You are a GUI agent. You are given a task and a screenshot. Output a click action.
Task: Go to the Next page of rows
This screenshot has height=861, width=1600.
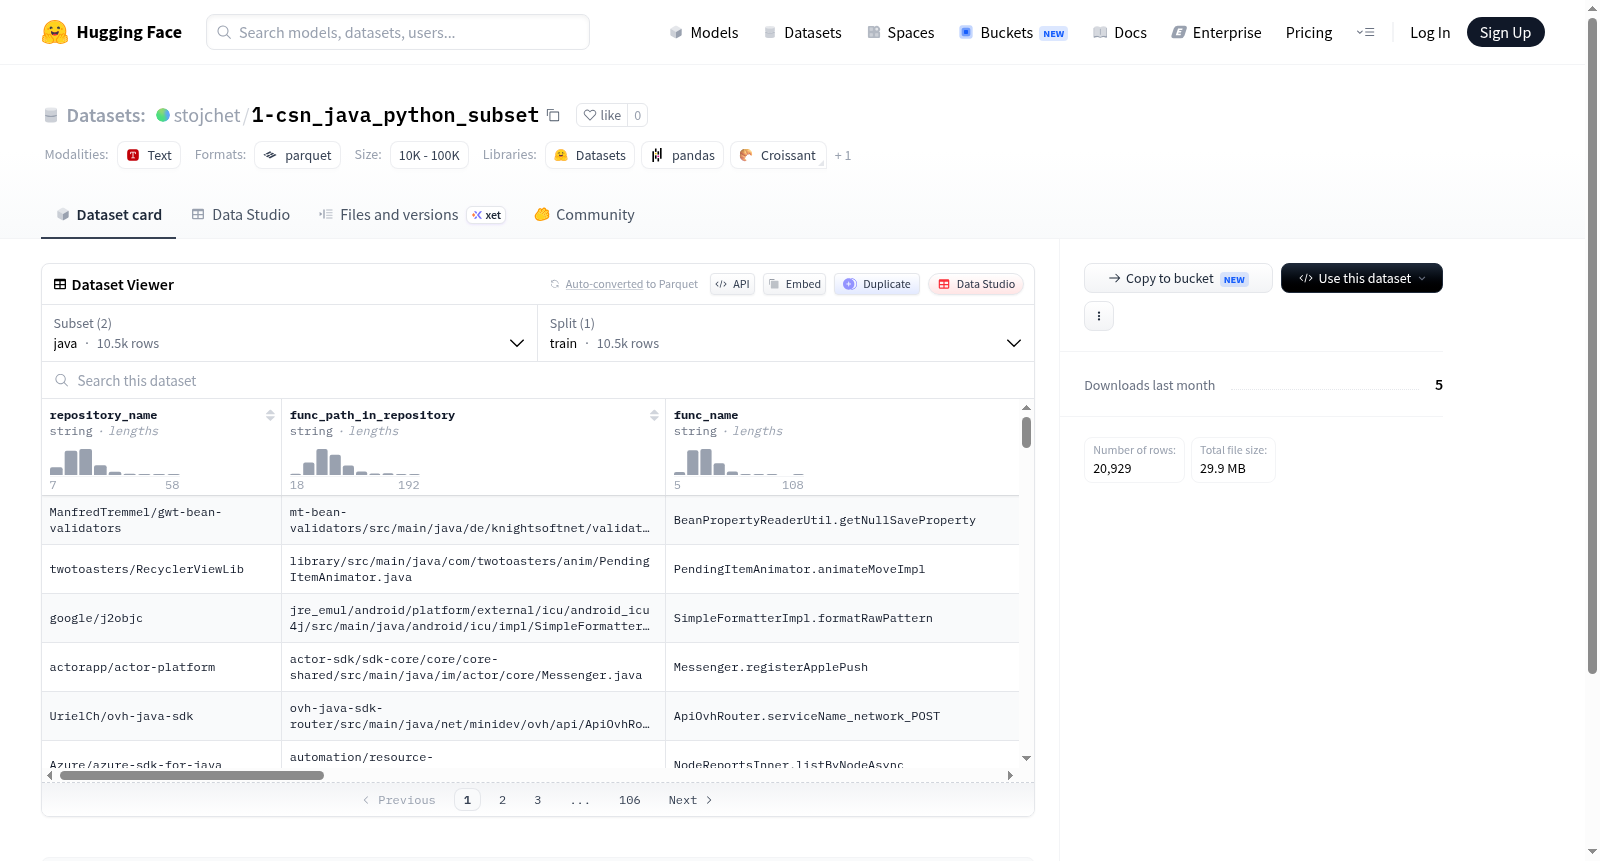[x=690, y=800]
